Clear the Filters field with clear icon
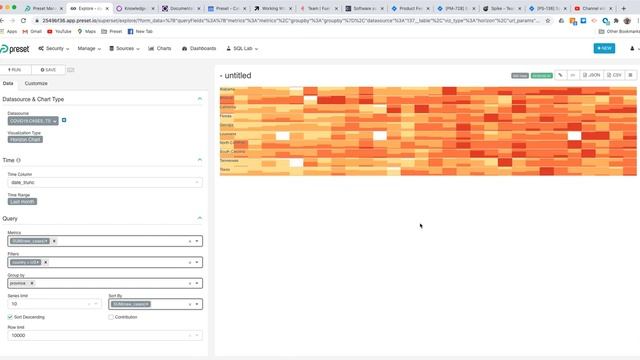Screen dimensions: 640x360 tap(190, 262)
